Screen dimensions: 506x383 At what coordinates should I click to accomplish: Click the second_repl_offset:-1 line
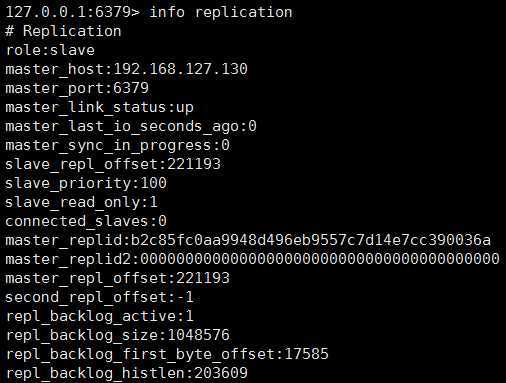99,298
